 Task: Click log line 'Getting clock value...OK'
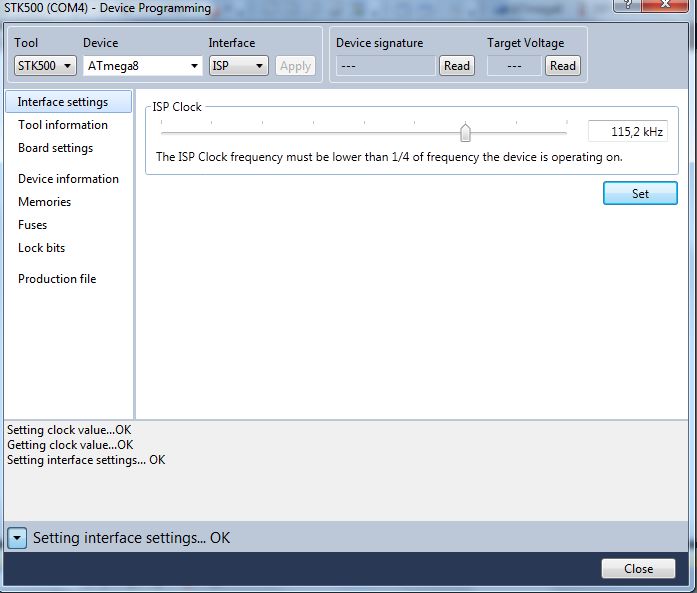click(70, 445)
